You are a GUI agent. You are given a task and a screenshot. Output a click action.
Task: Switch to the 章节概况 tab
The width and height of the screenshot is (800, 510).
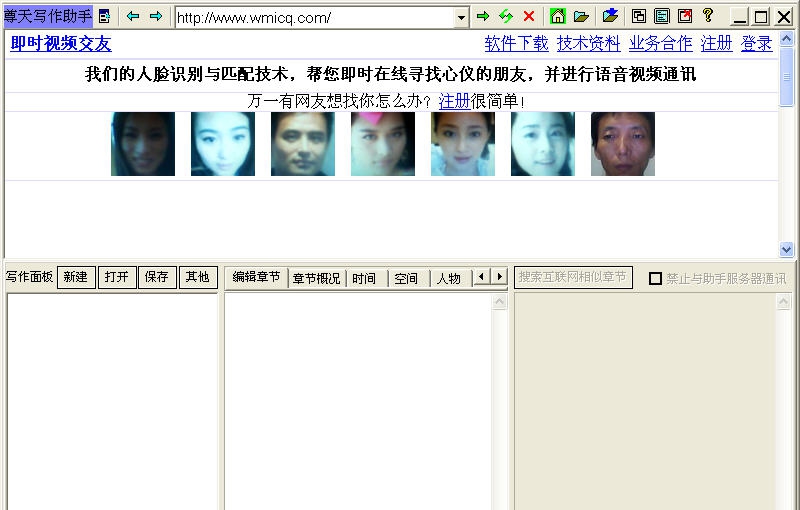pyautogui.click(x=316, y=278)
